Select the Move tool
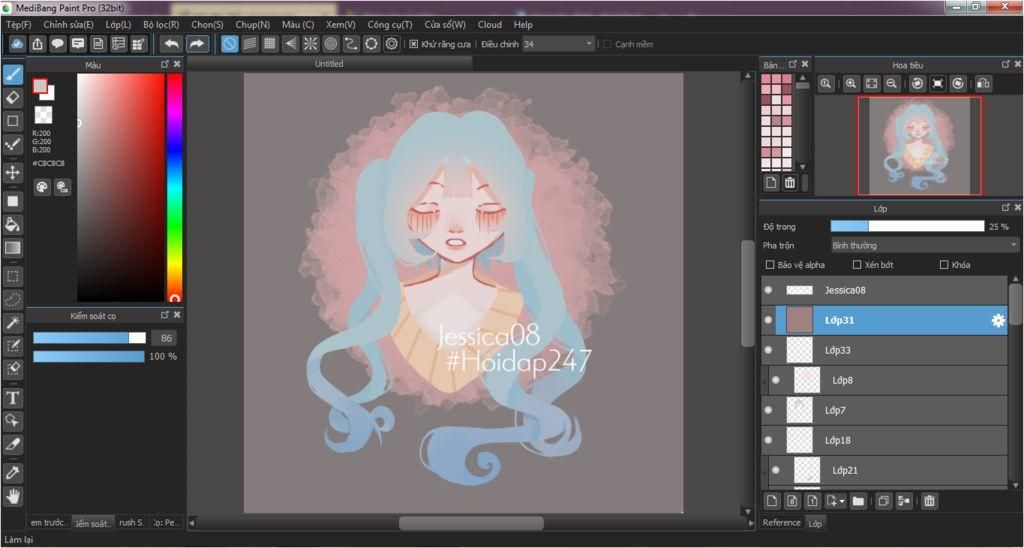1024x548 pixels. (x=12, y=172)
